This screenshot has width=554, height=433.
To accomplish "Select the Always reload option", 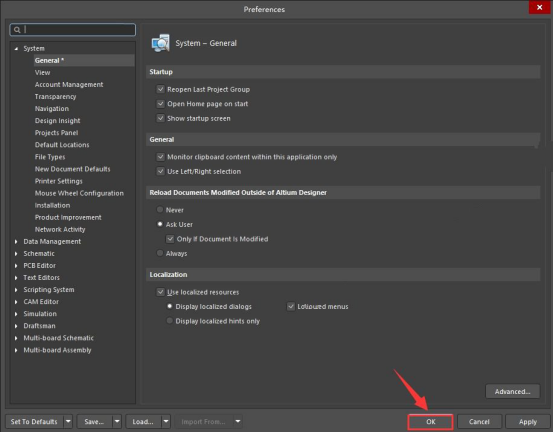I will pyautogui.click(x=160, y=253).
